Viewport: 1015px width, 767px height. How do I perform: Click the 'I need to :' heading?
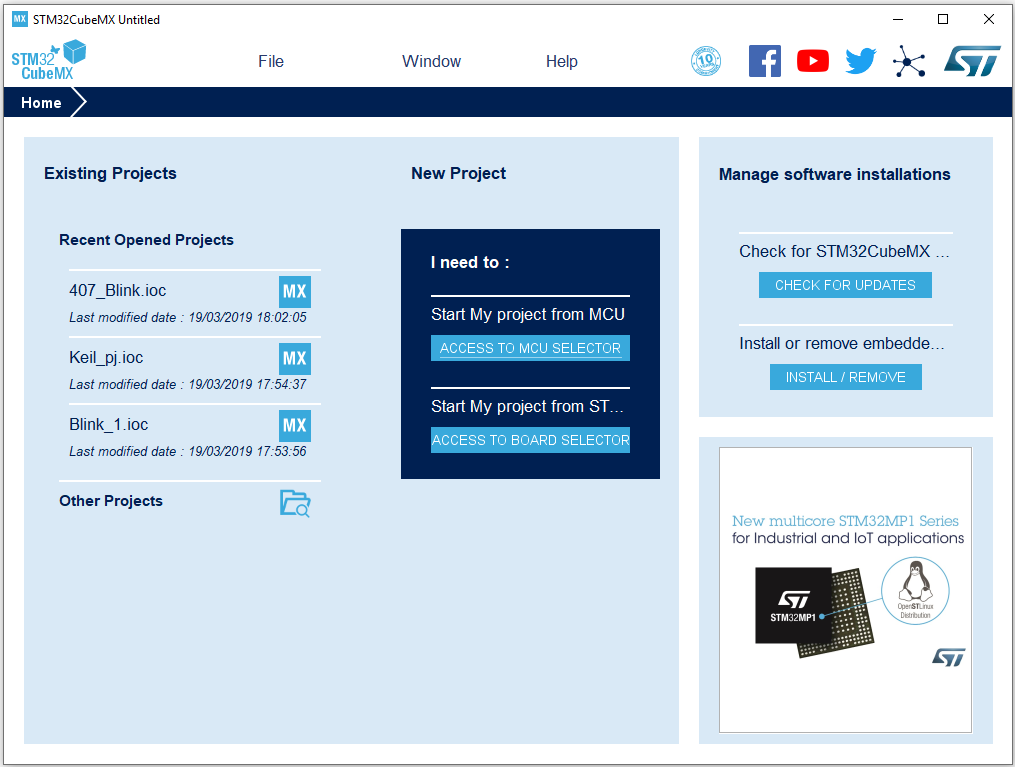pyautogui.click(x=470, y=263)
